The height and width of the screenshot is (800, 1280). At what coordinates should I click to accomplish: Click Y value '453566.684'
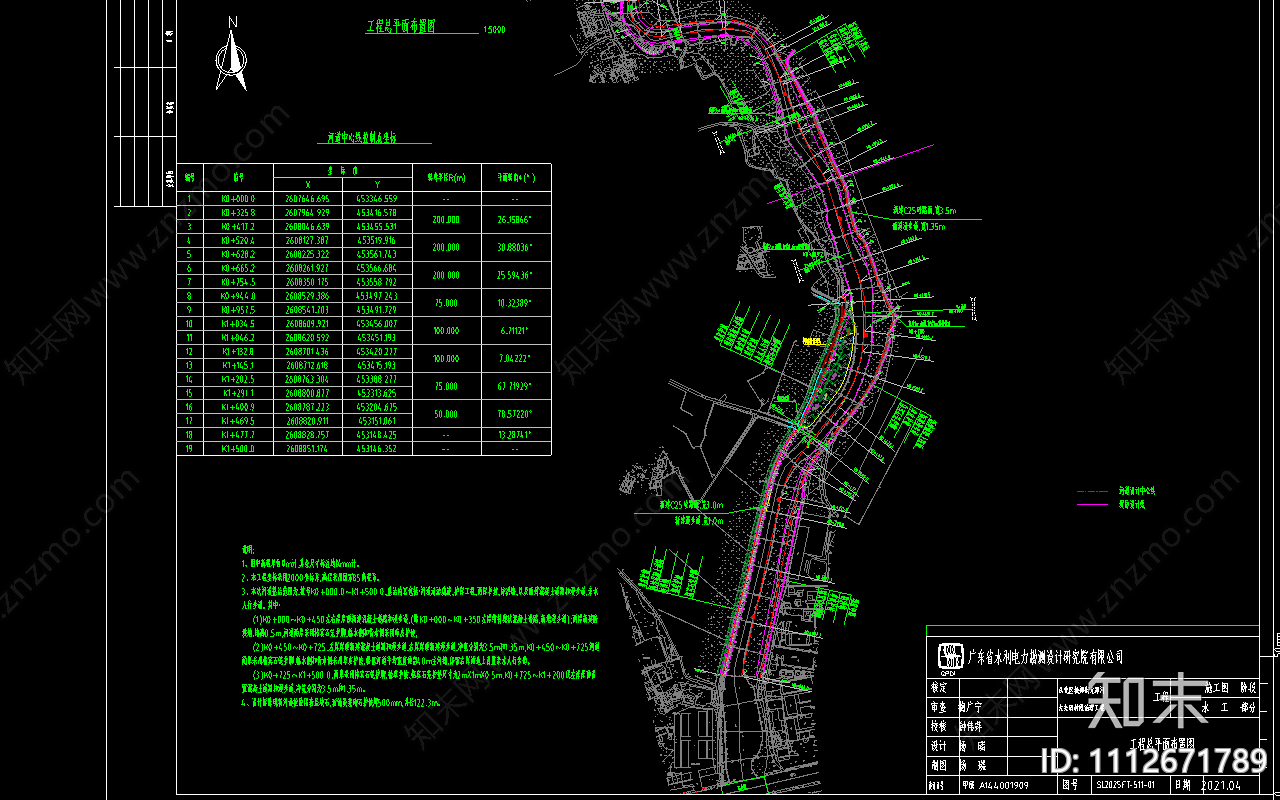pos(376,269)
